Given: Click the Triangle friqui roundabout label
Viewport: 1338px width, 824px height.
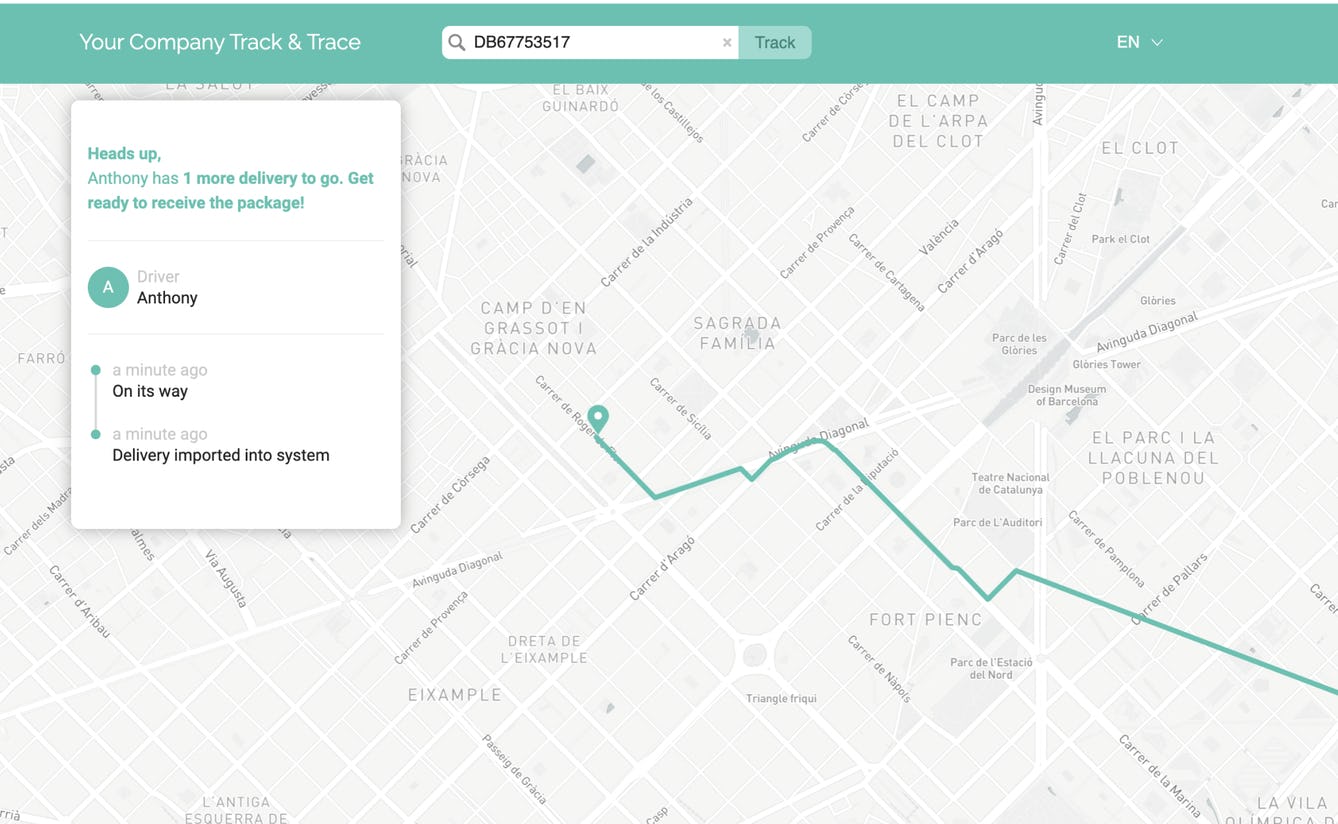Looking at the screenshot, I should [x=781, y=698].
